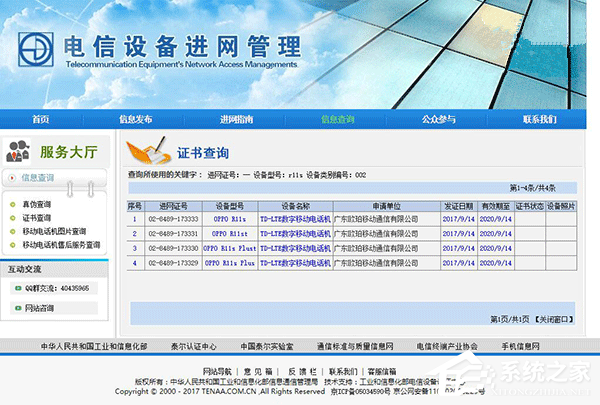Click the 进网证号 column header
The height and width of the screenshot is (405, 600).
(173, 206)
